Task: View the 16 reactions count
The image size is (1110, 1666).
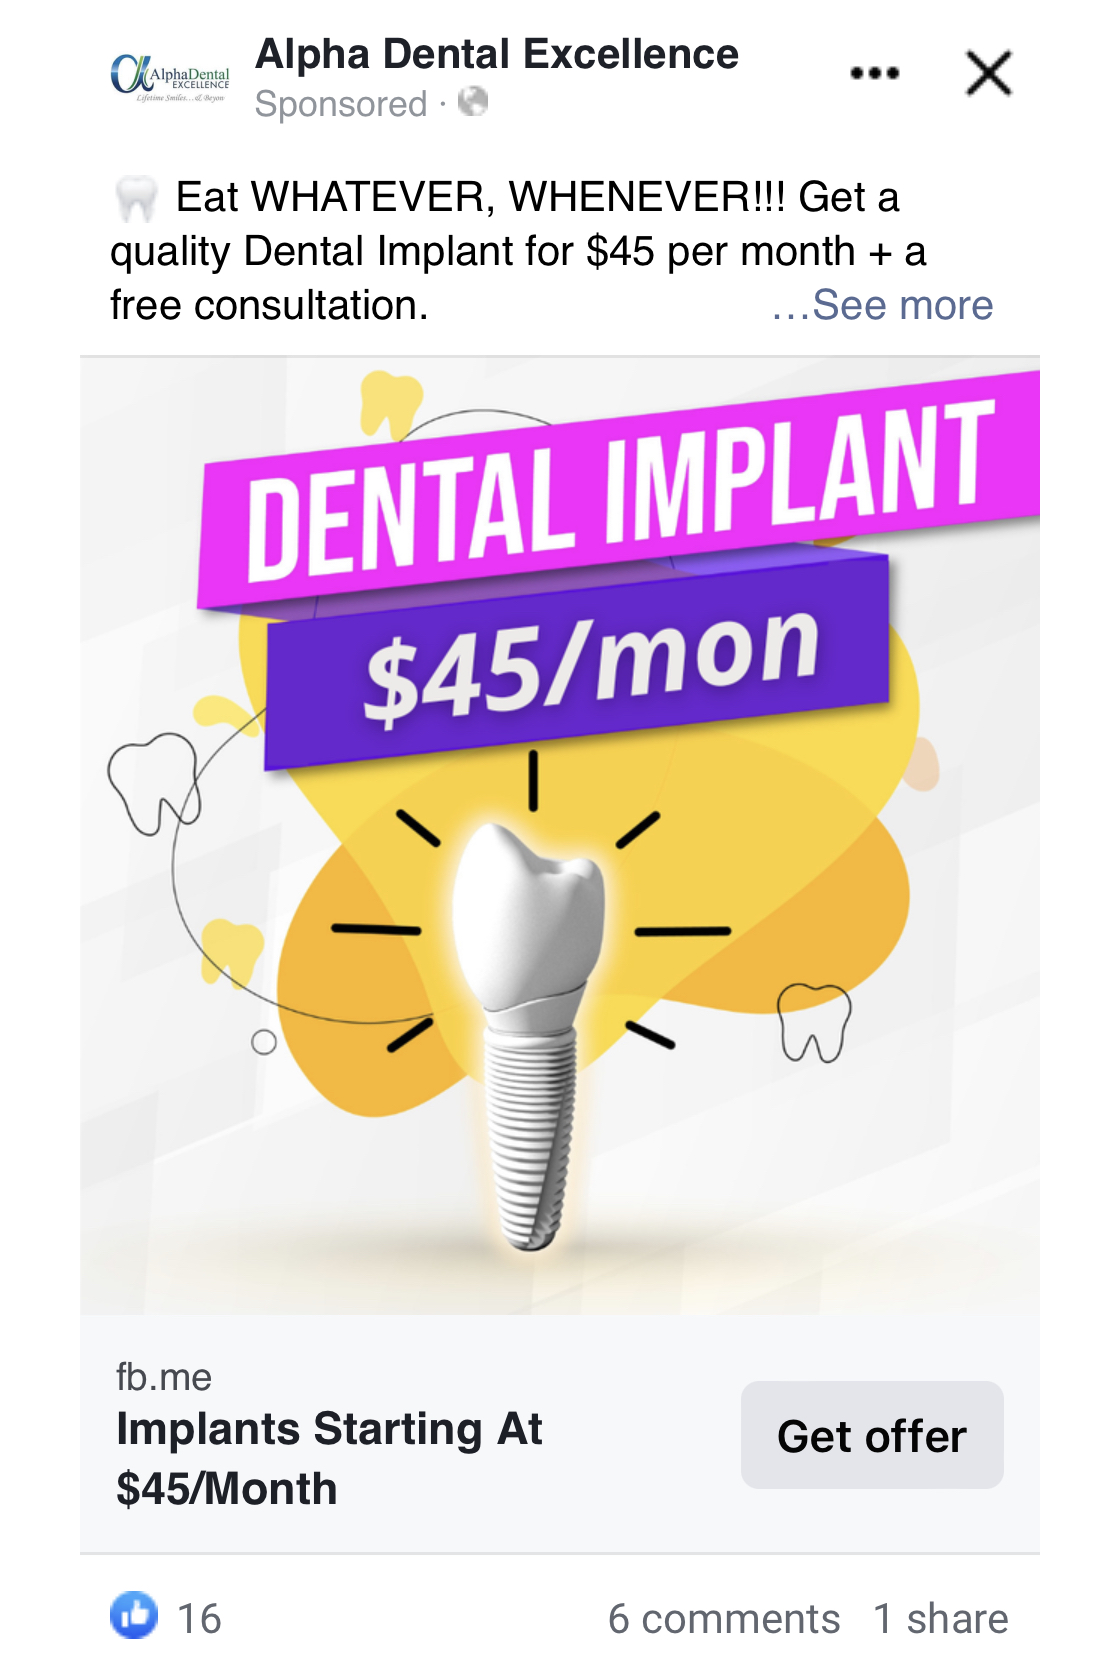Action: (x=199, y=1618)
